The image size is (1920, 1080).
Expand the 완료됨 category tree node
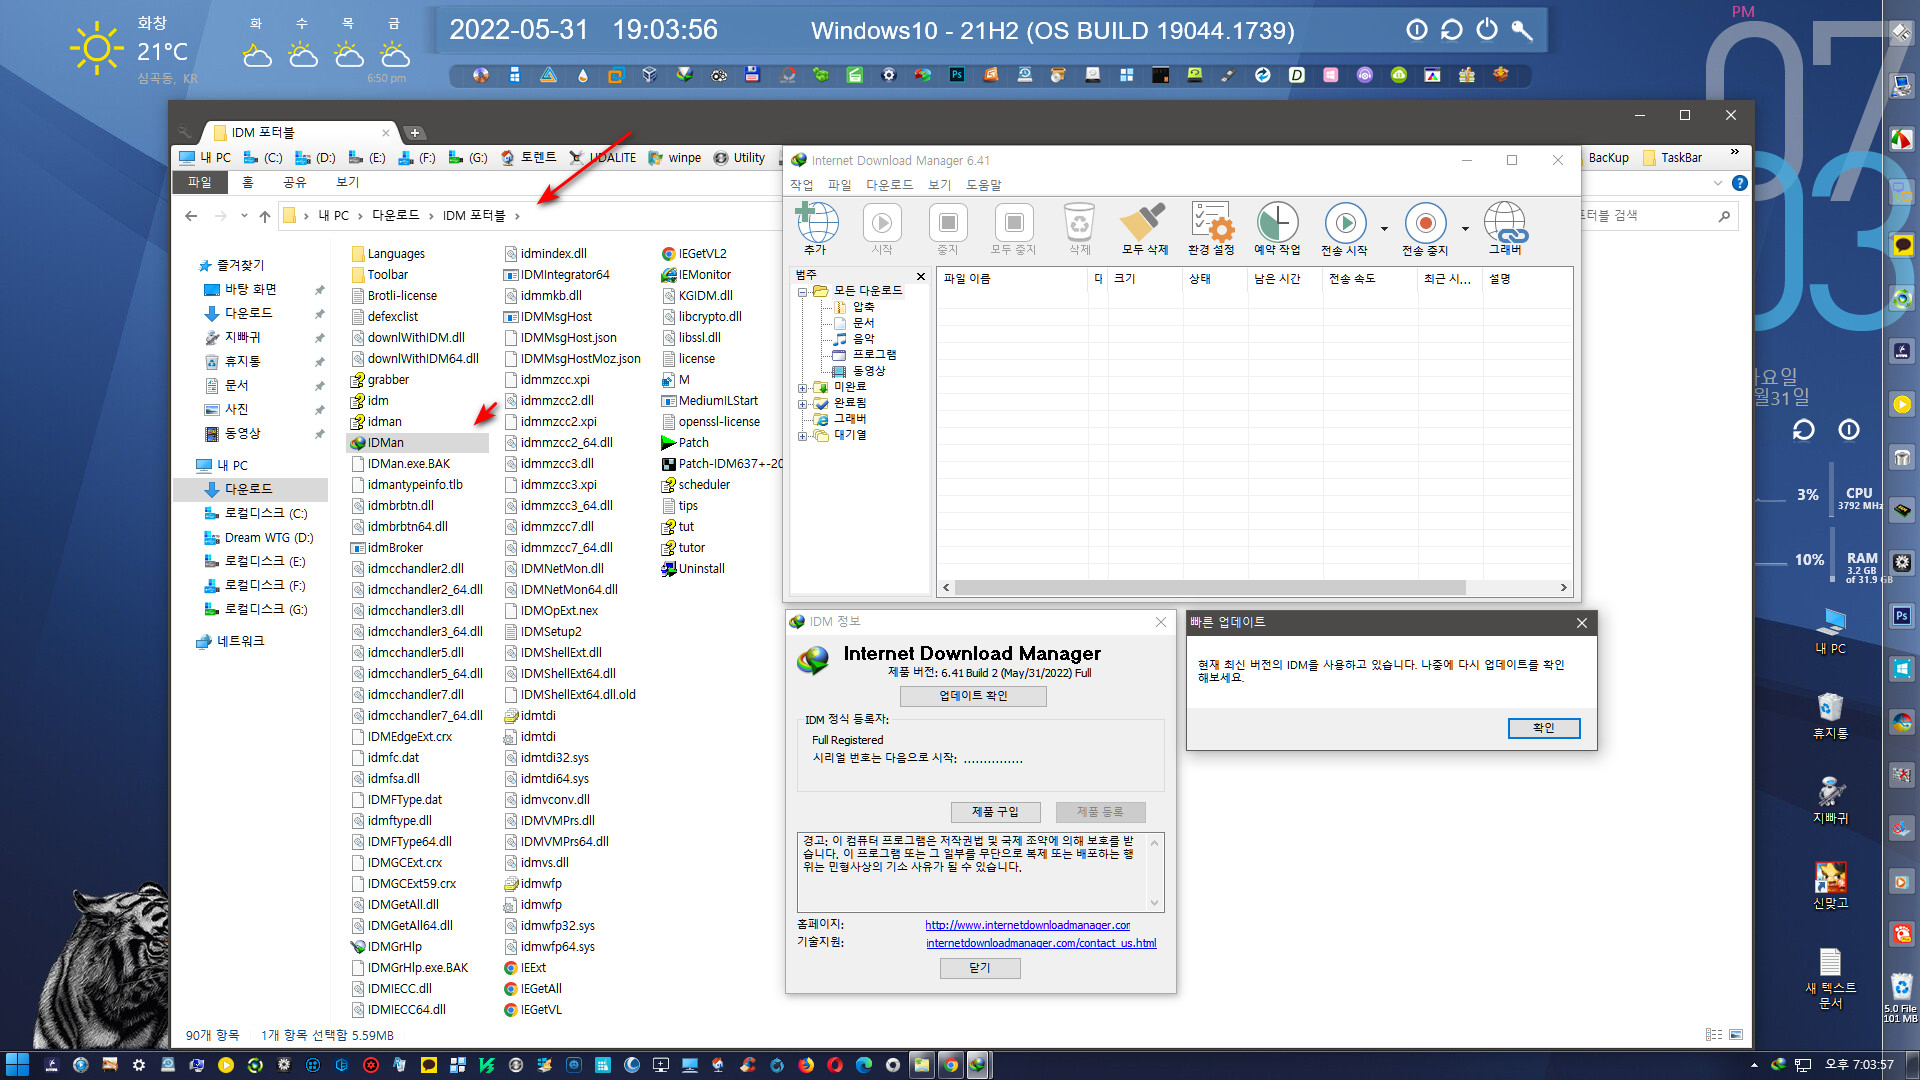(802, 404)
